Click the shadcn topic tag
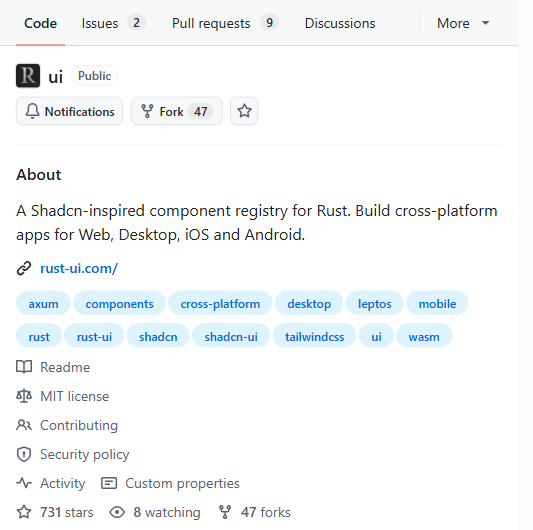 pos(158,336)
